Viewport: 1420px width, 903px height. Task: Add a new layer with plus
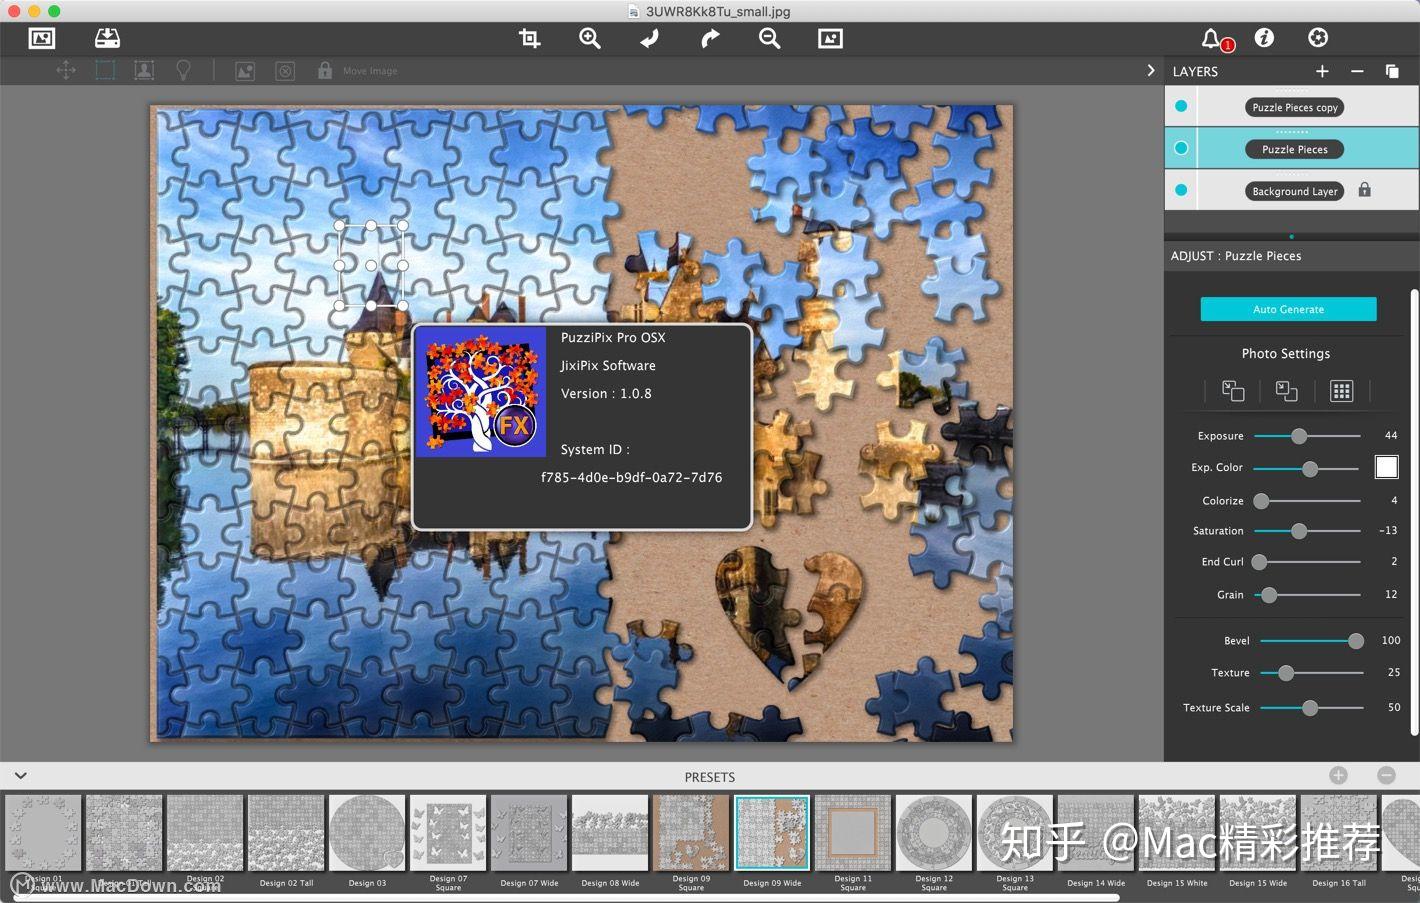click(1322, 71)
